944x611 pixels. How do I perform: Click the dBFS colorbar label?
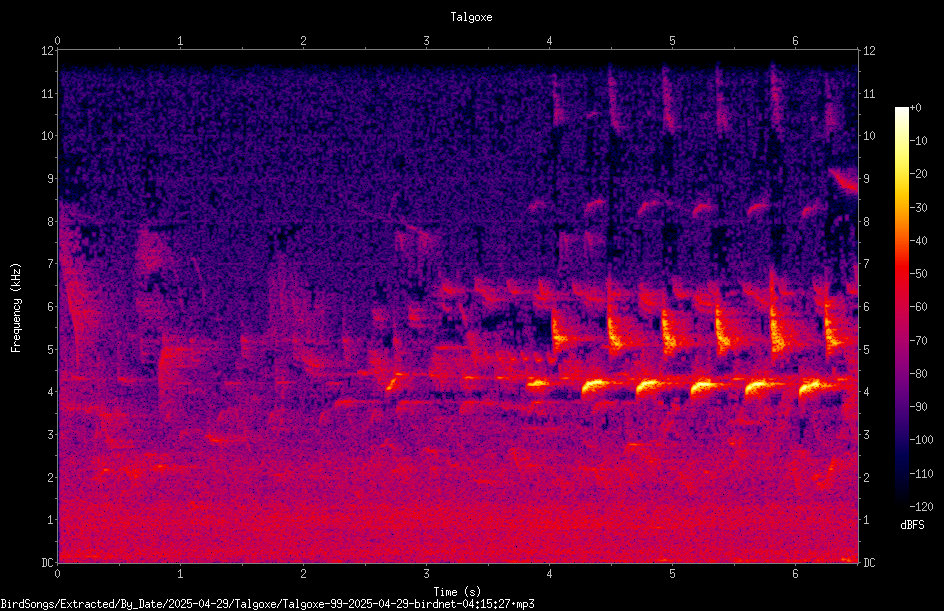tap(912, 525)
